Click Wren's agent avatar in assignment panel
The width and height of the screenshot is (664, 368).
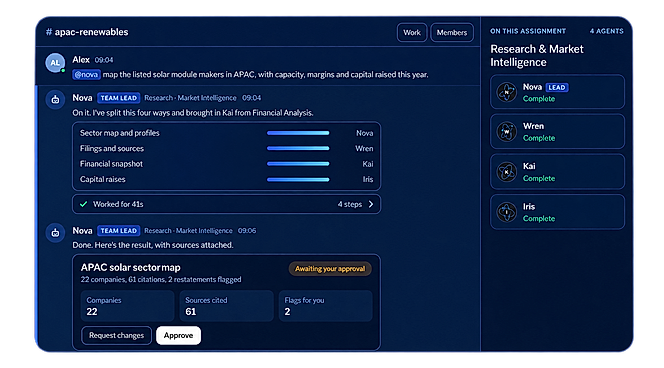[x=506, y=132]
